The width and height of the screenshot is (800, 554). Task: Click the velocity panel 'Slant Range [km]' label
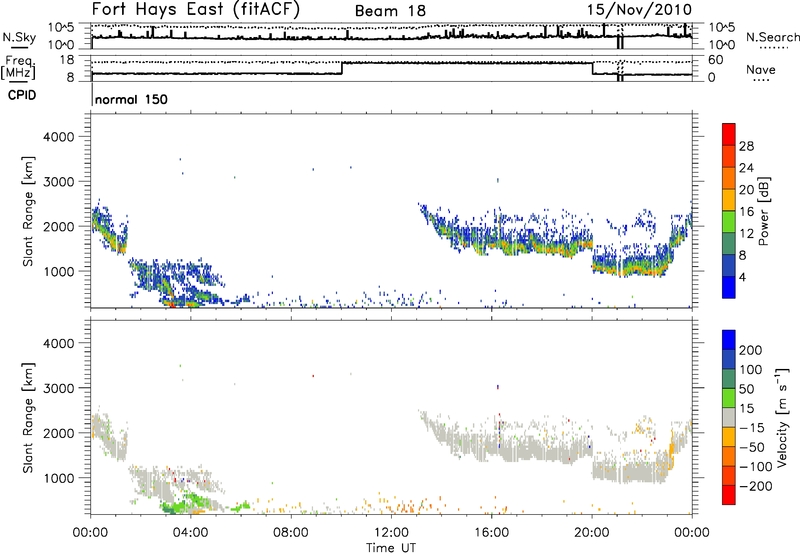coord(28,418)
